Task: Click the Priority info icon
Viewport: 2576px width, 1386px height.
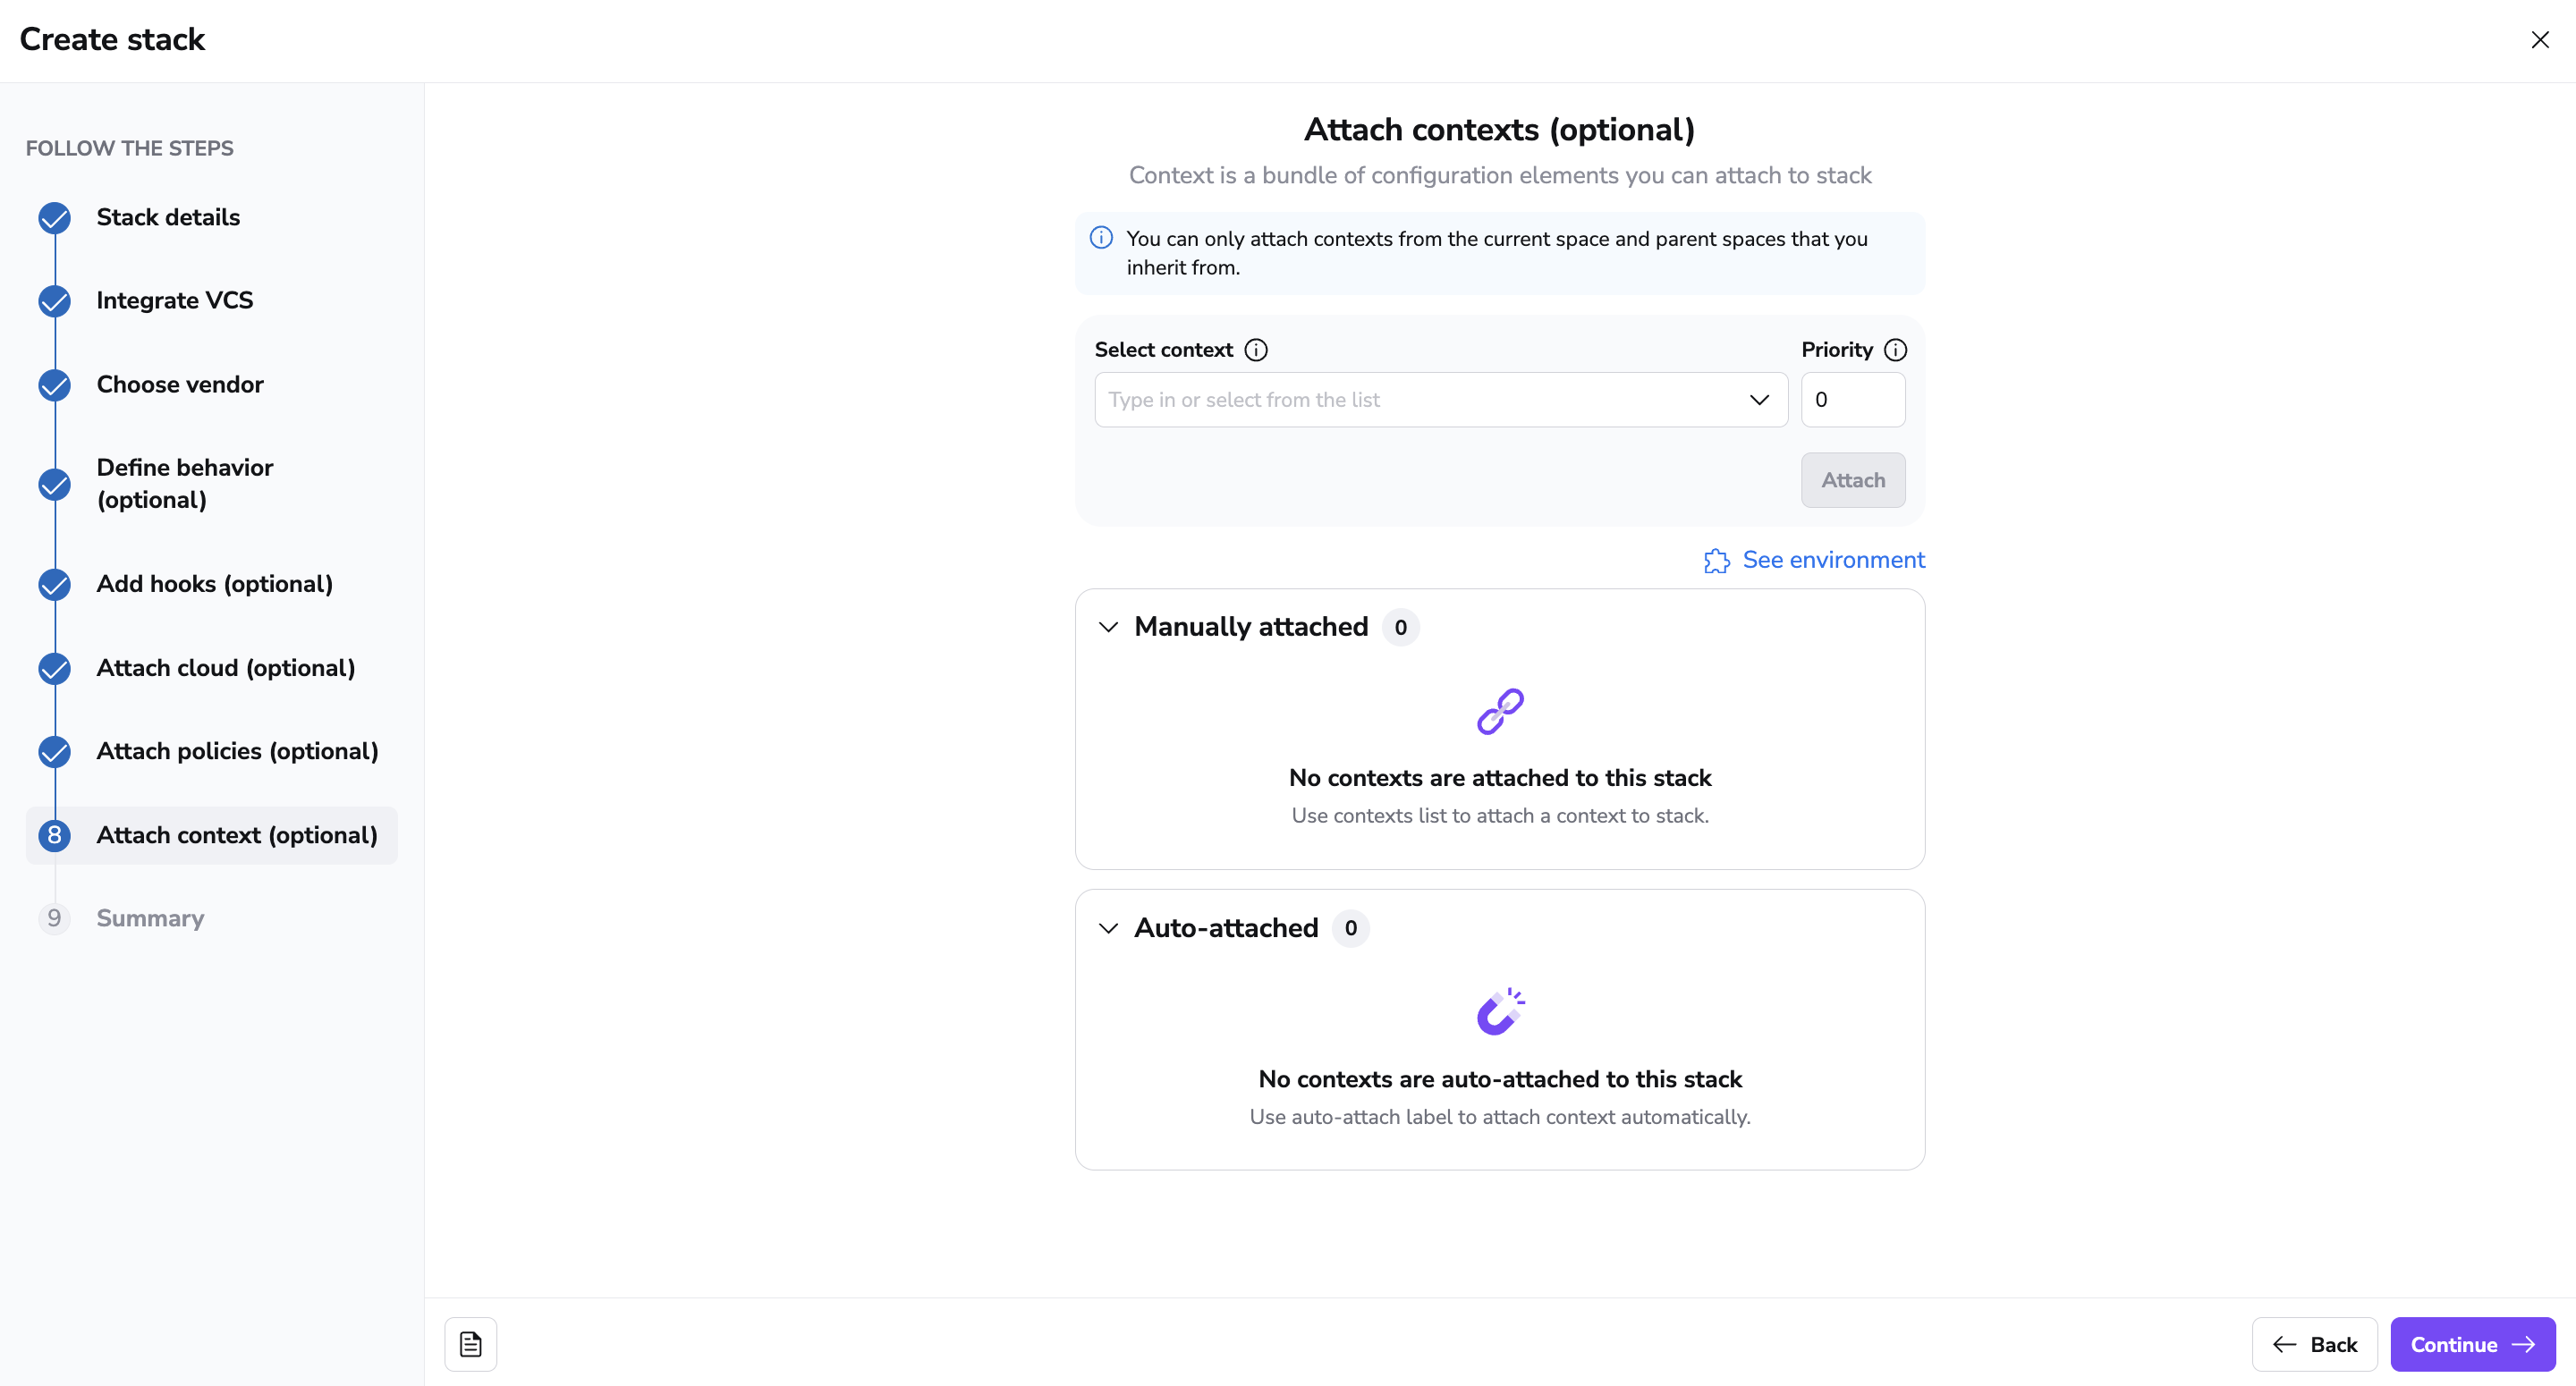Action: tap(1894, 350)
